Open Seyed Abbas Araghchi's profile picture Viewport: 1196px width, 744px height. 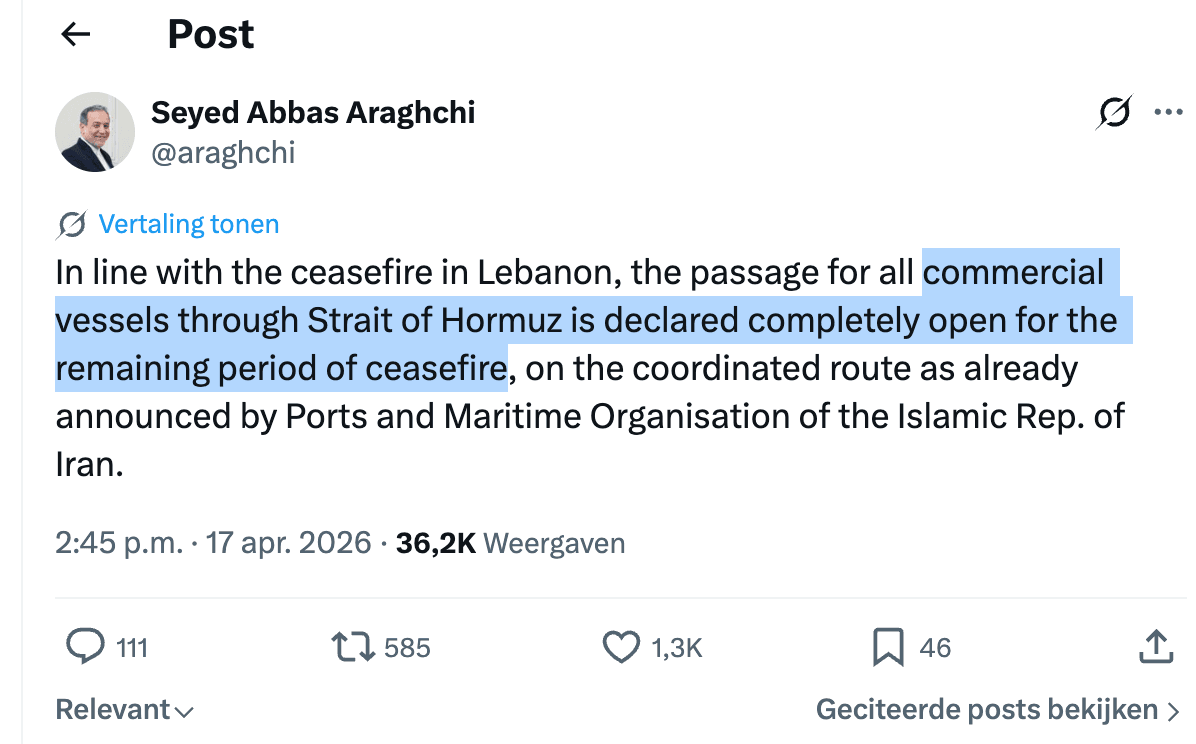pos(96,131)
